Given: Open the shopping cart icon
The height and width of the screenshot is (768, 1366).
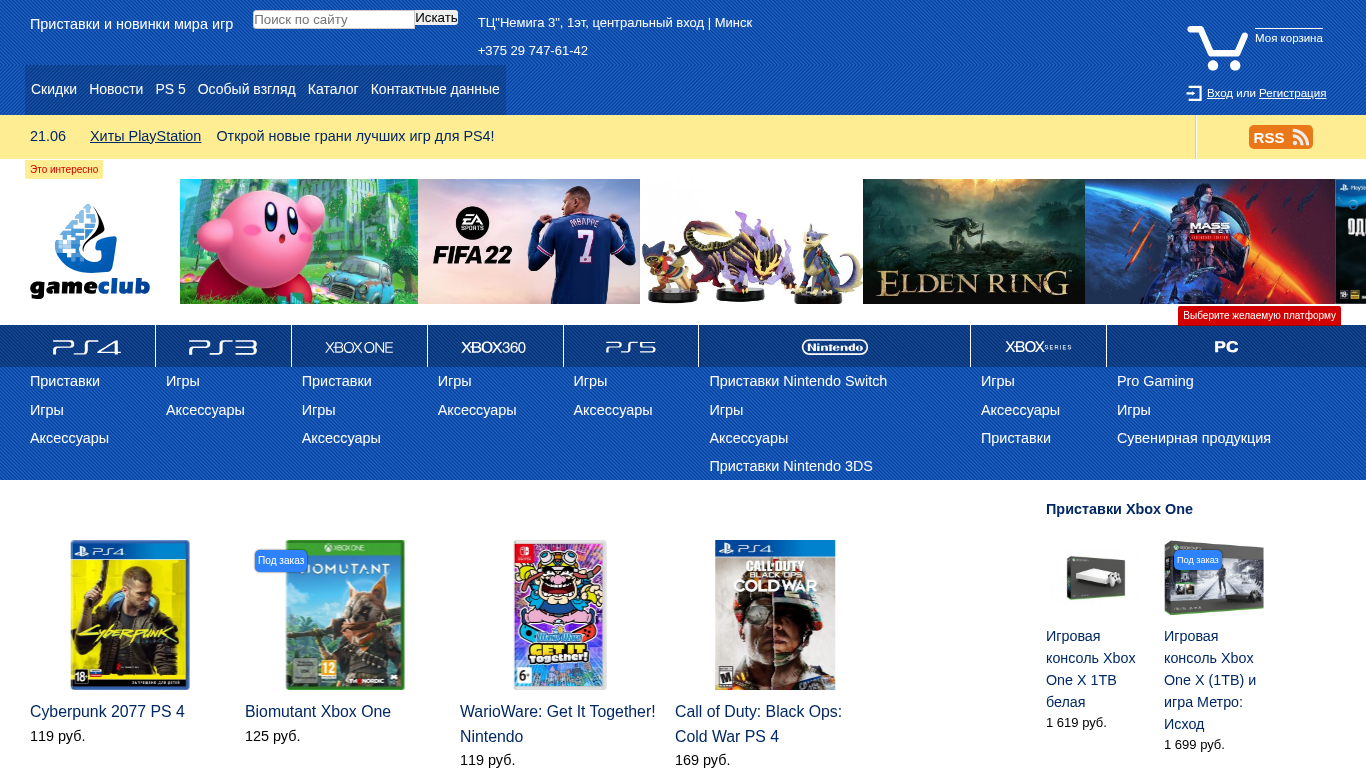Looking at the screenshot, I should 1217,47.
